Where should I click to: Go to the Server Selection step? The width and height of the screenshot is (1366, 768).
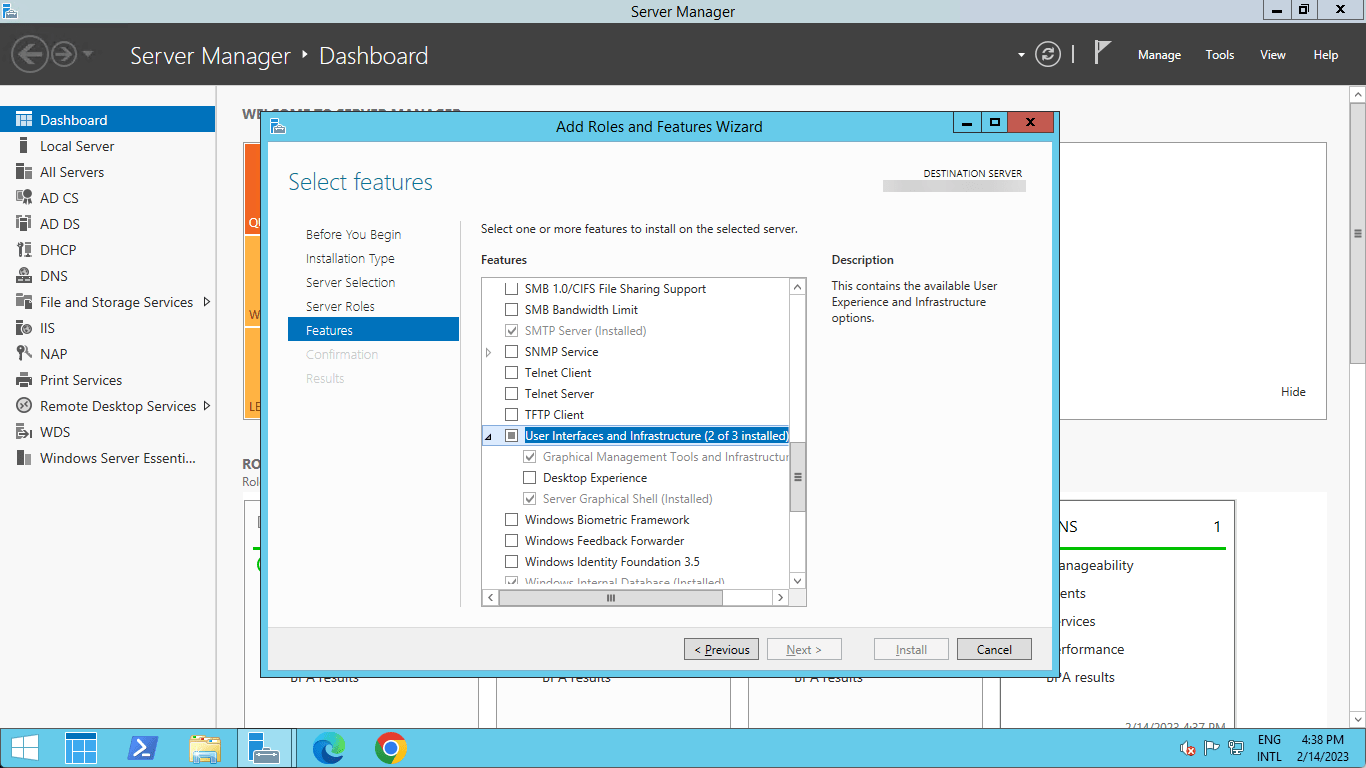(350, 282)
